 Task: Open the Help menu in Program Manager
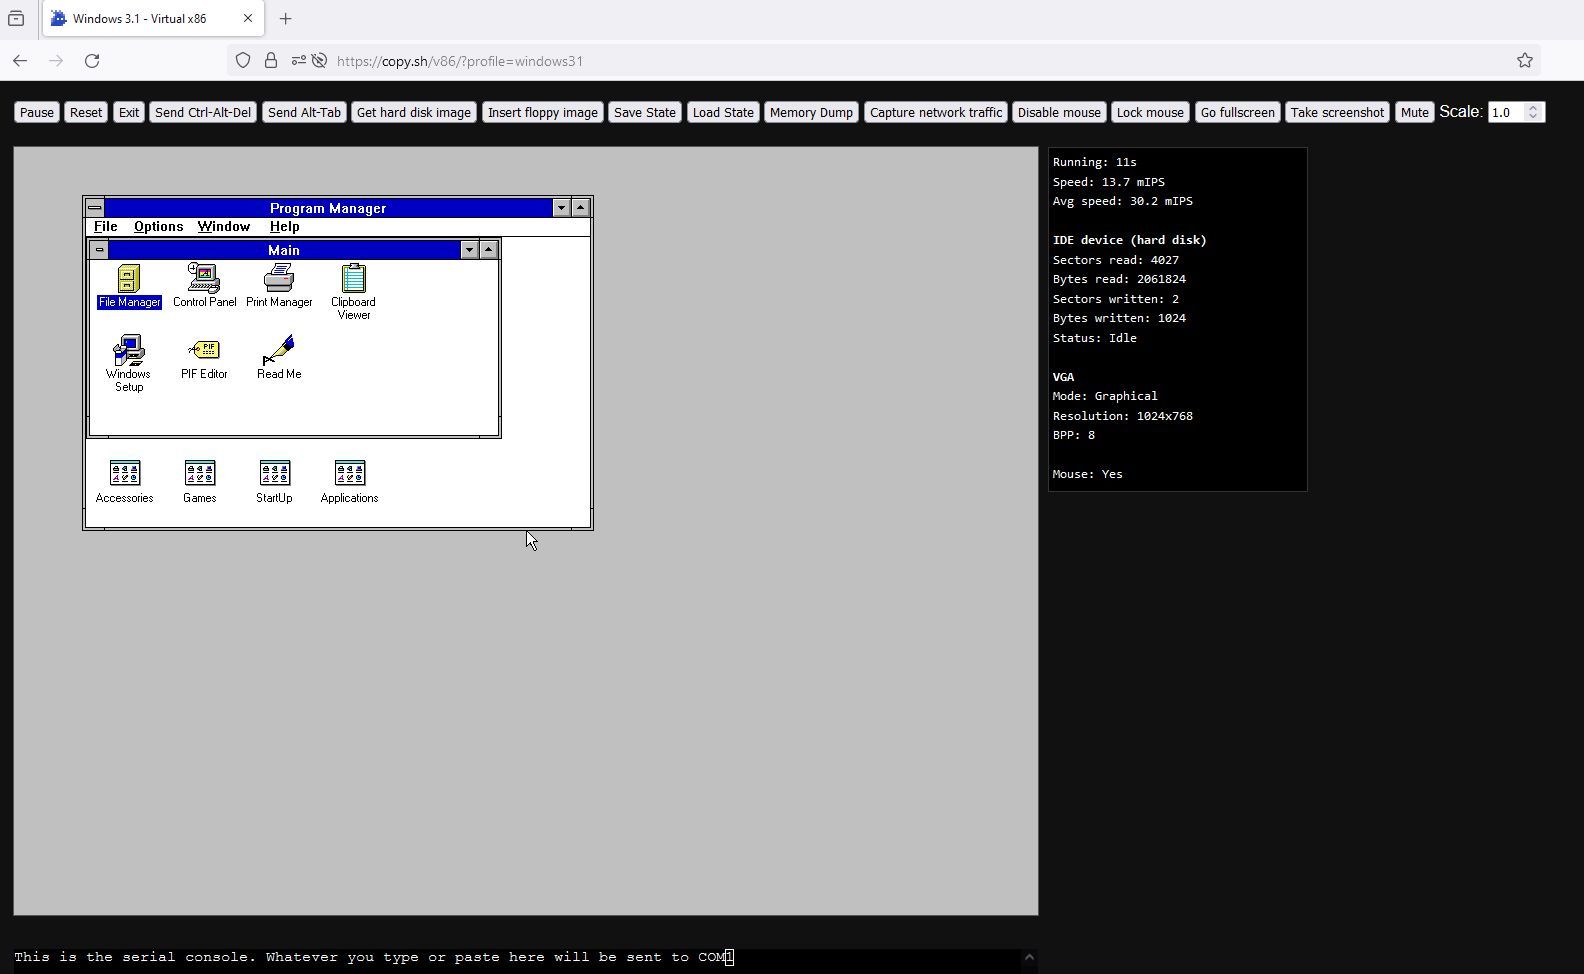click(284, 227)
